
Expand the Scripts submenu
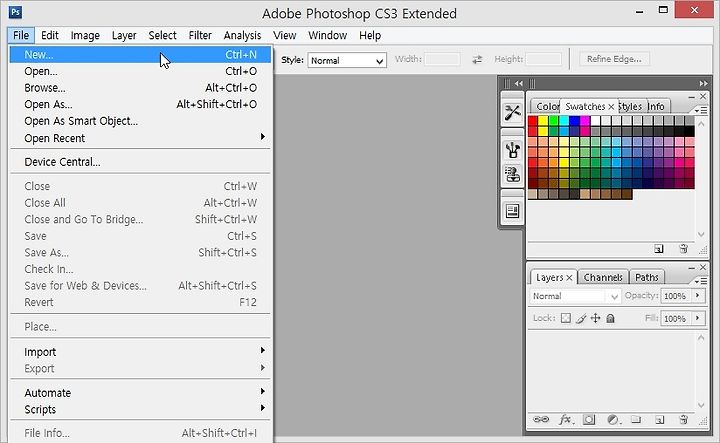click(140, 409)
